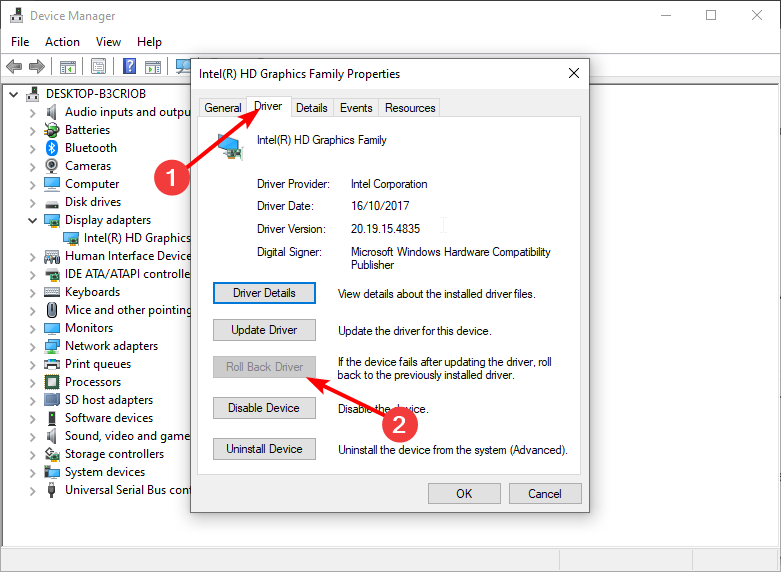Screen dimensions: 781x572
Task: Click the Monitors category icon
Action: tap(52, 328)
